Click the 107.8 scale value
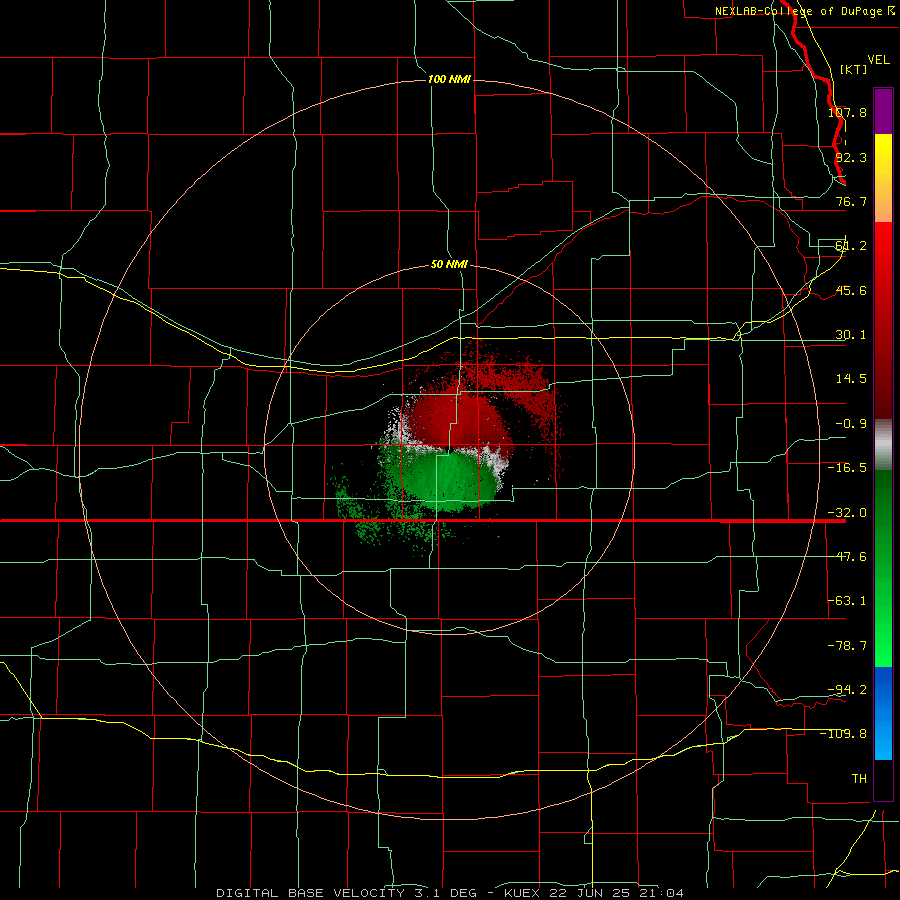 coord(847,112)
